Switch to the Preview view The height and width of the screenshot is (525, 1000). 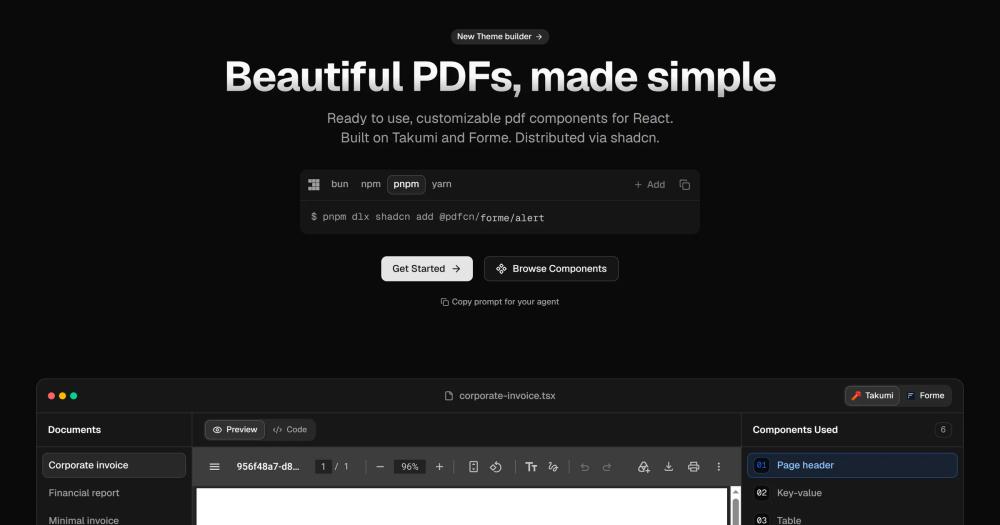pyautogui.click(x=235, y=429)
